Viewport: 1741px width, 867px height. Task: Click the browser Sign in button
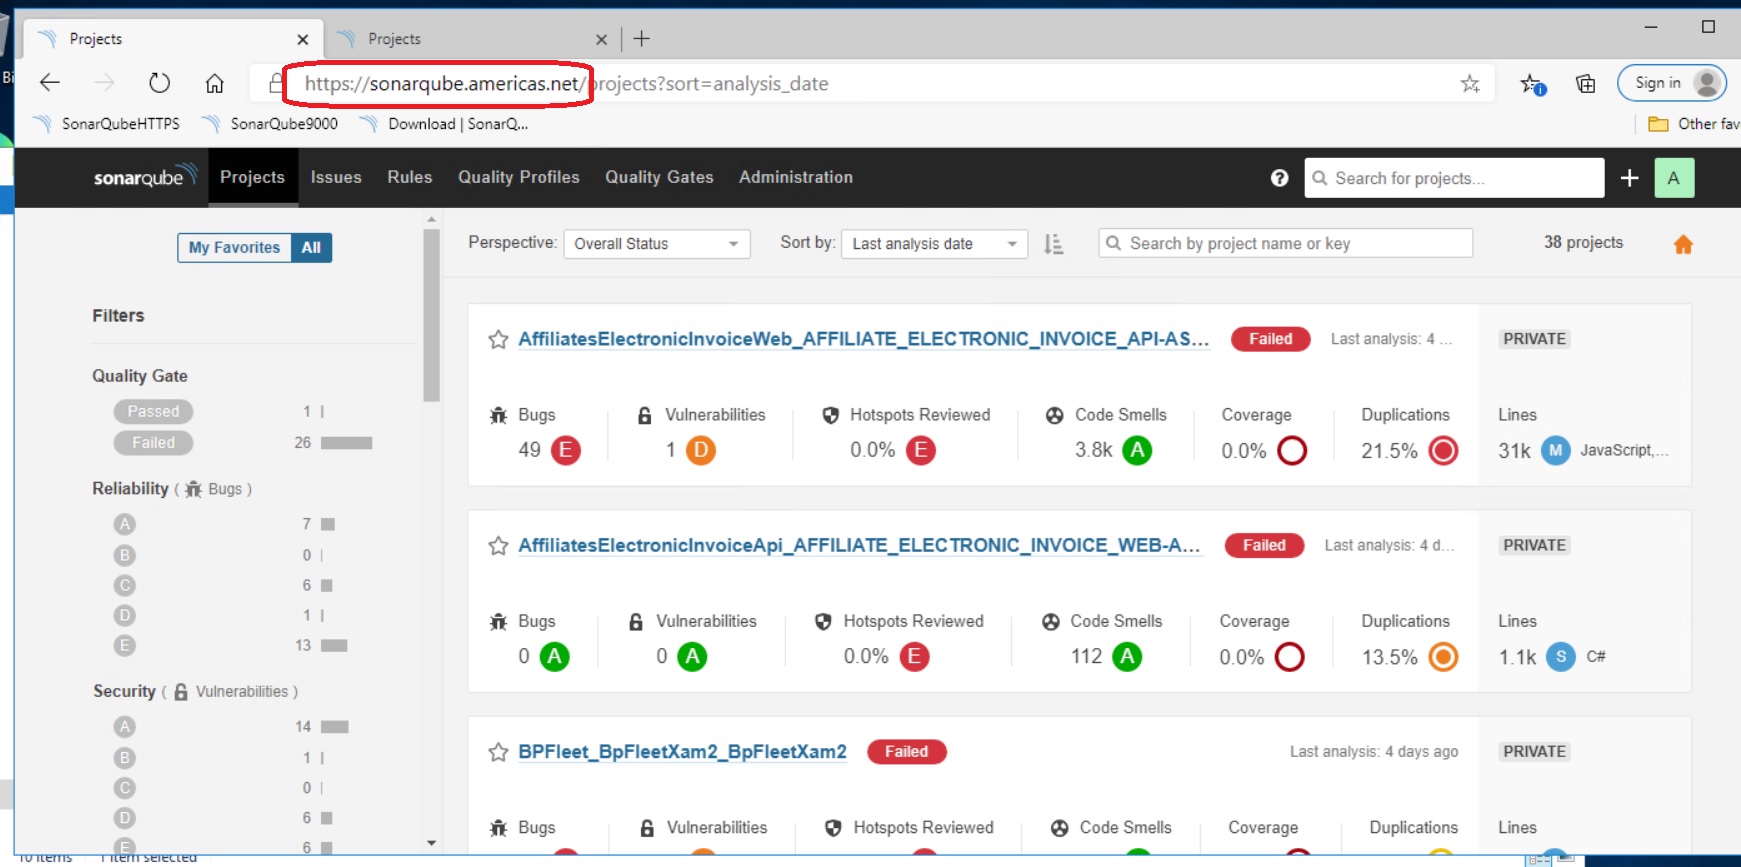(x=1672, y=83)
